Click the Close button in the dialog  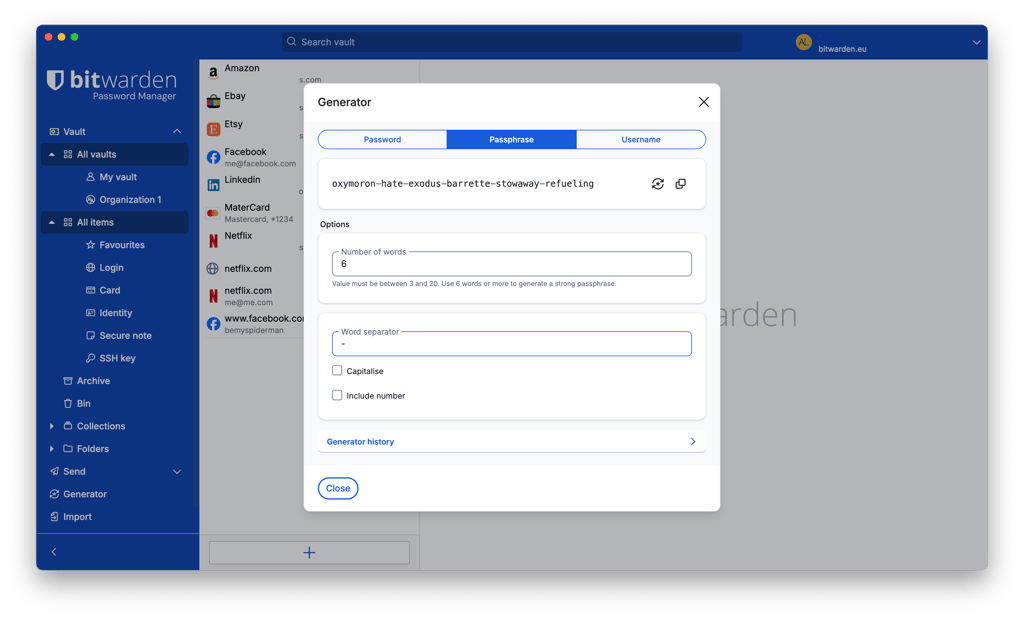[x=338, y=488]
